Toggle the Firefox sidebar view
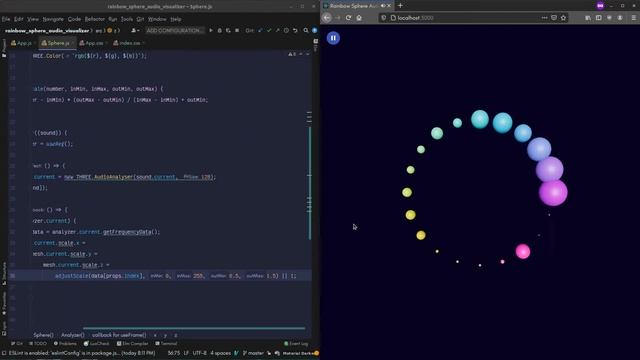 598,18
